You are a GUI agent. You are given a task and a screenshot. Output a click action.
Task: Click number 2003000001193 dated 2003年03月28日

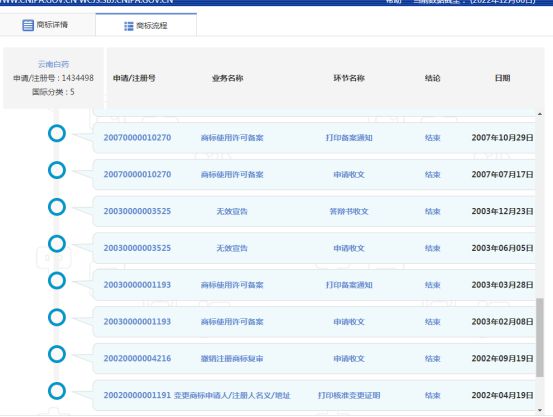click(x=137, y=285)
